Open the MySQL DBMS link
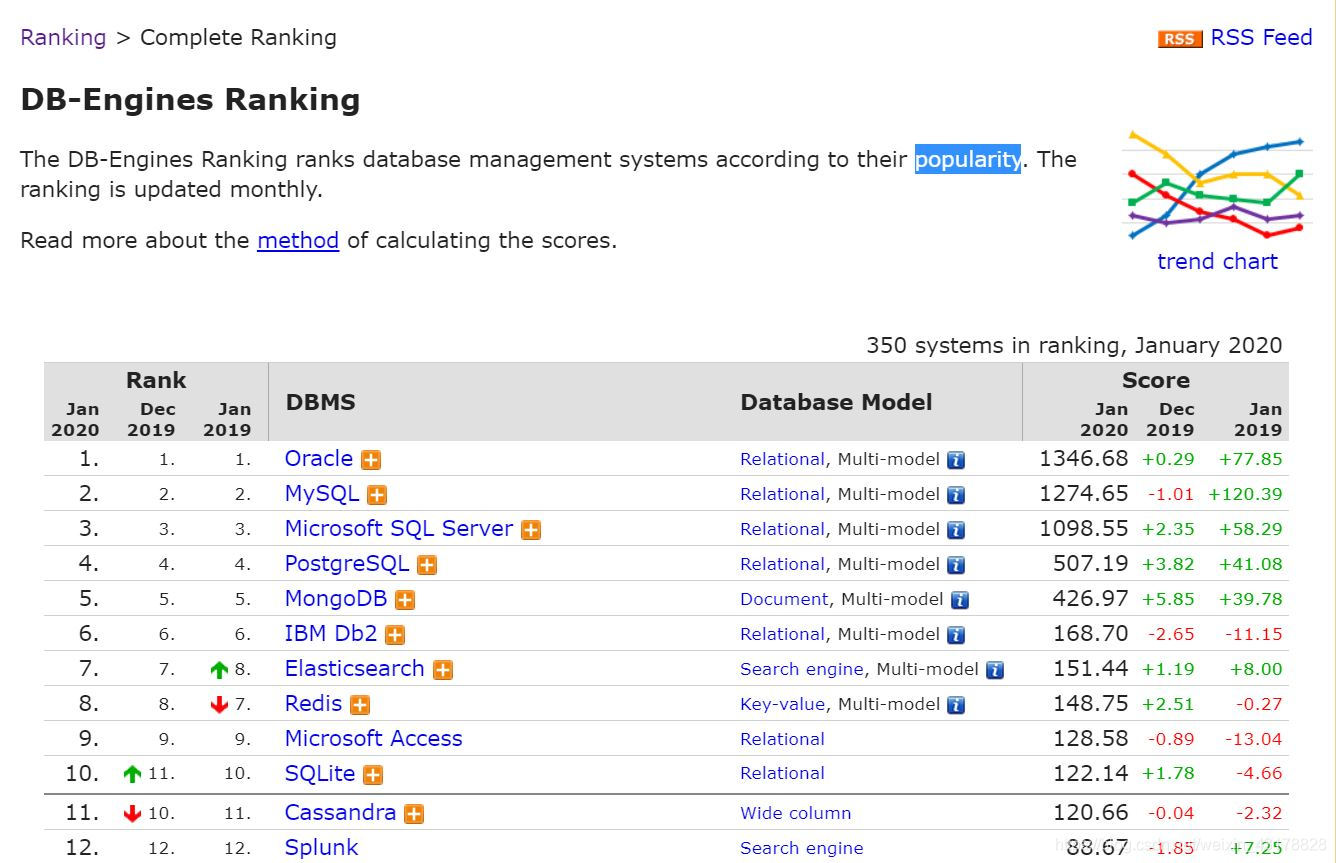Screen dimensions: 1336x863 point(322,493)
